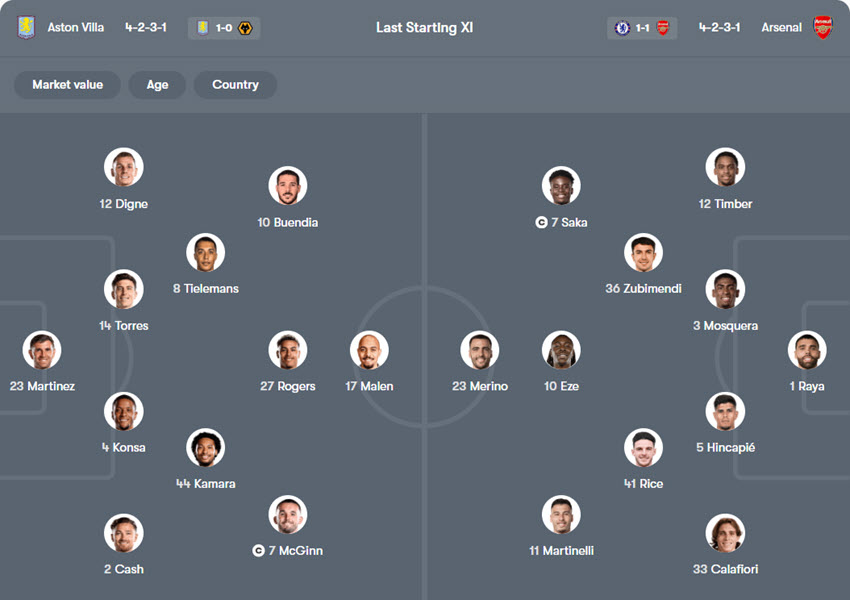The height and width of the screenshot is (600, 850).
Task: Click the Chelsea 1-1 Arsenal result button
Action: coord(642,28)
